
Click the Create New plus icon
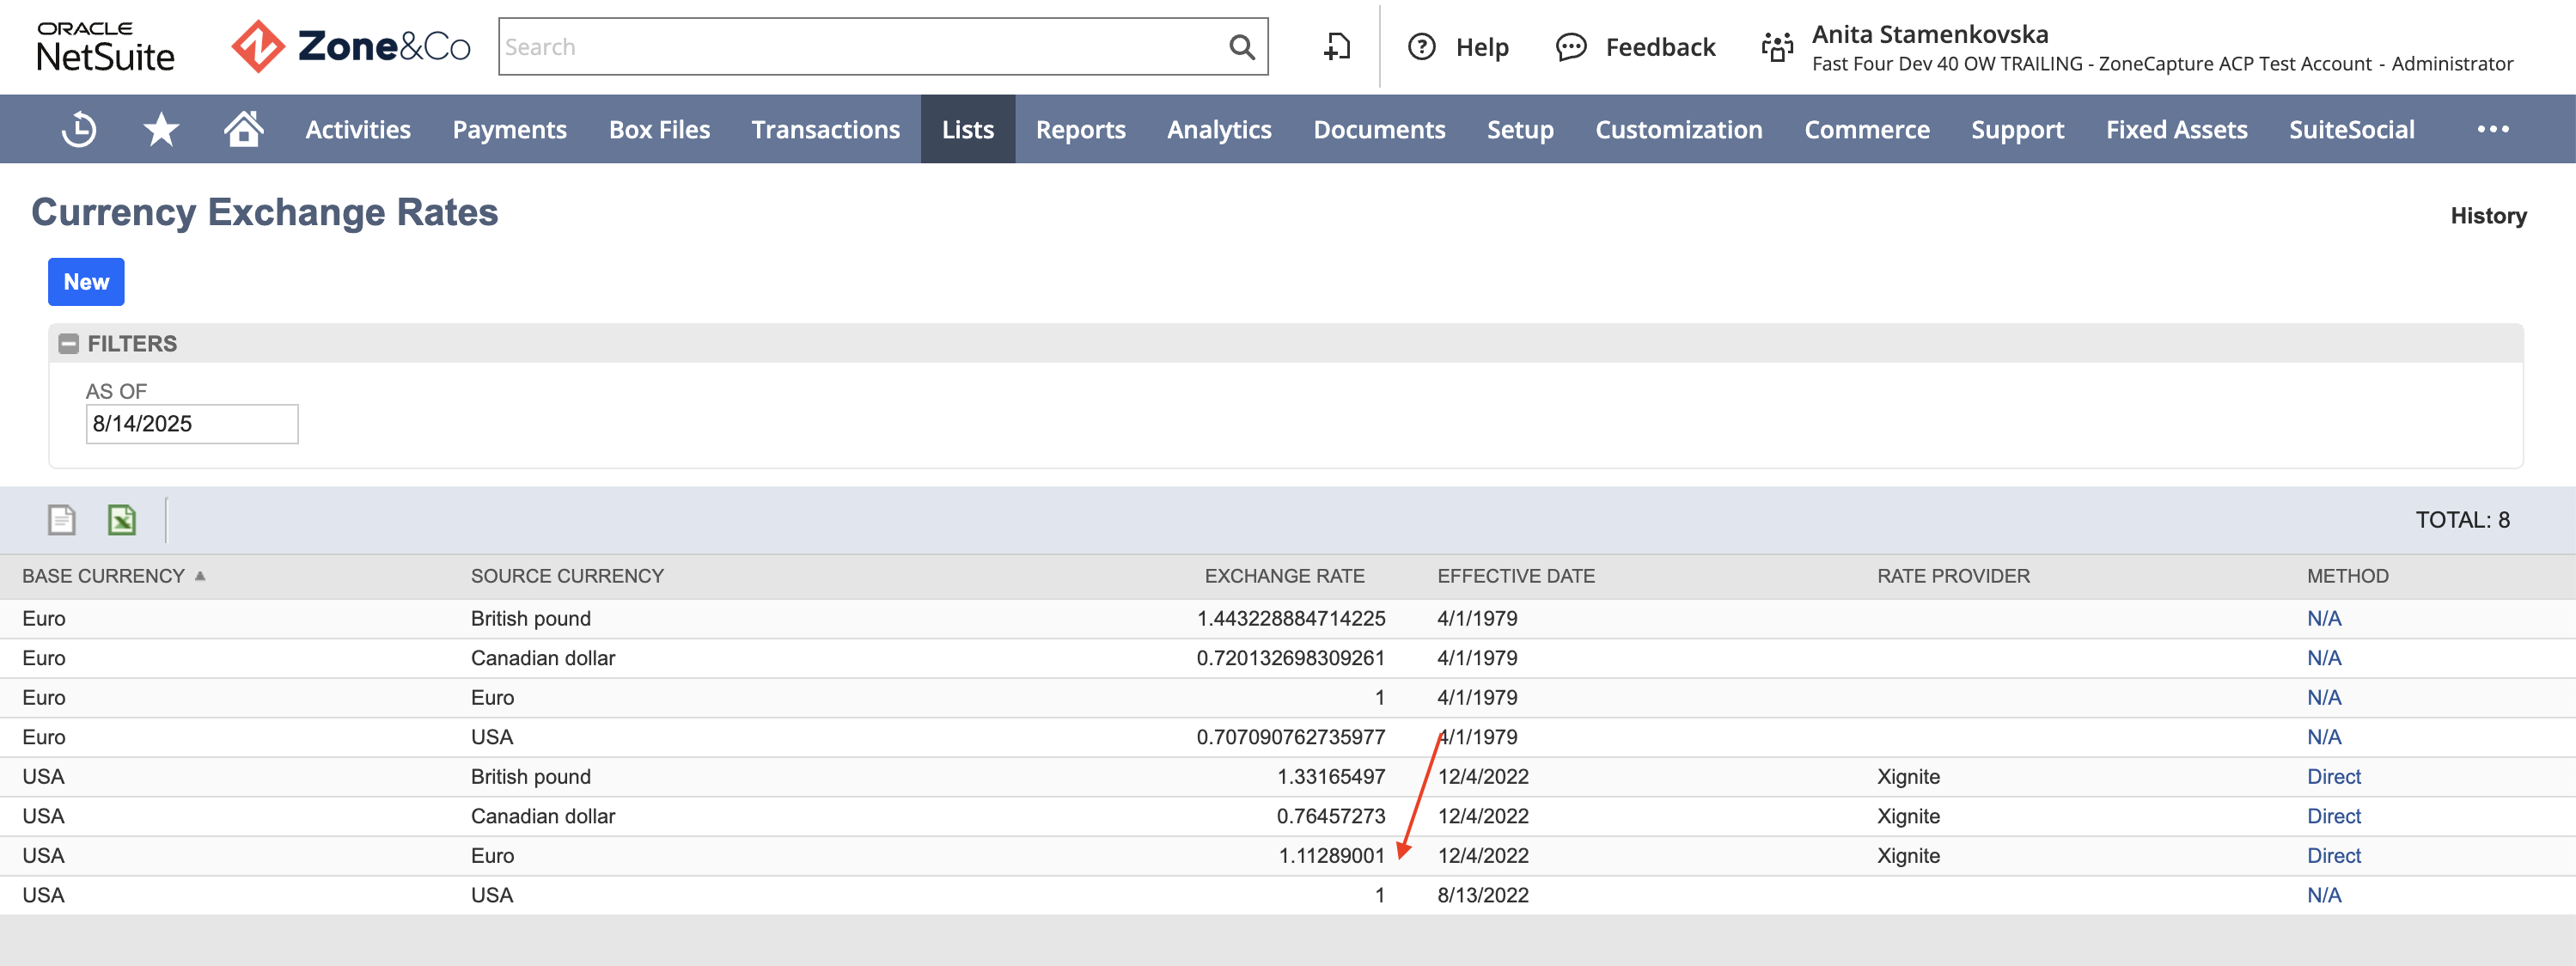(x=1337, y=47)
